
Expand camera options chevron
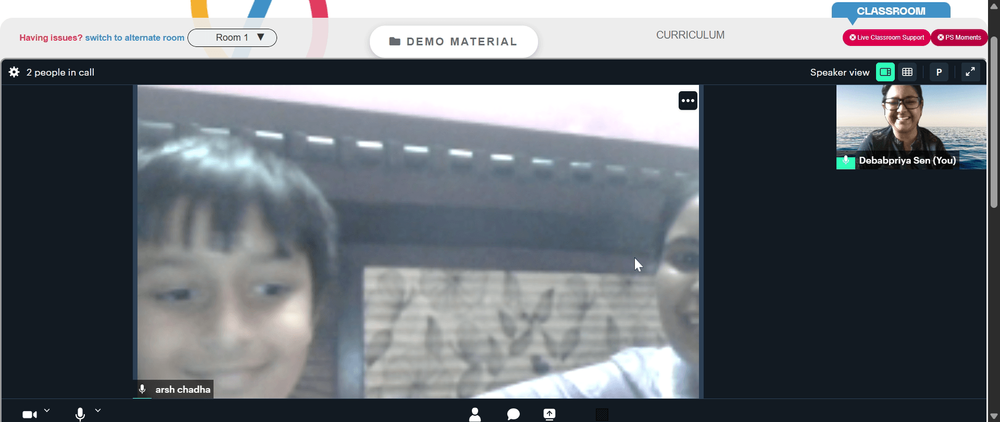pos(47,411)
